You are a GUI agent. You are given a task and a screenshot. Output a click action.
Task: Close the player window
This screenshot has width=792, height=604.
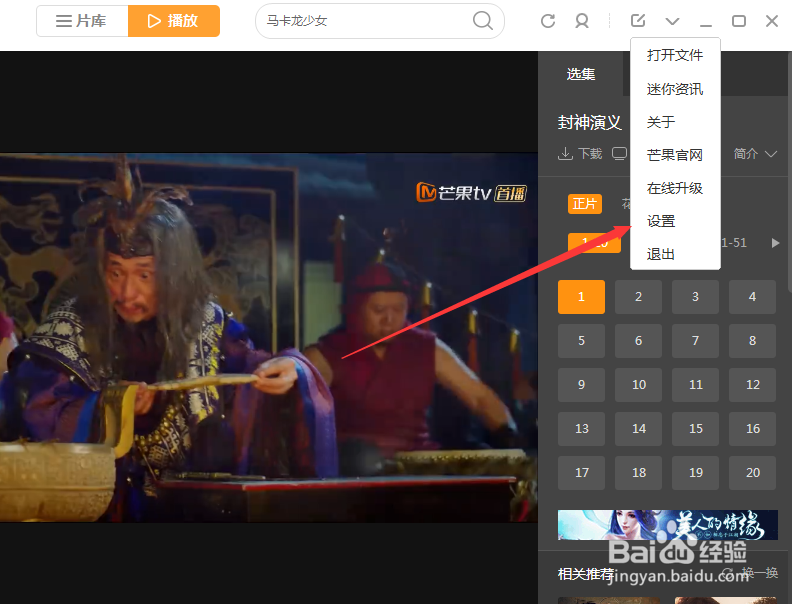(x=772, y=21)
